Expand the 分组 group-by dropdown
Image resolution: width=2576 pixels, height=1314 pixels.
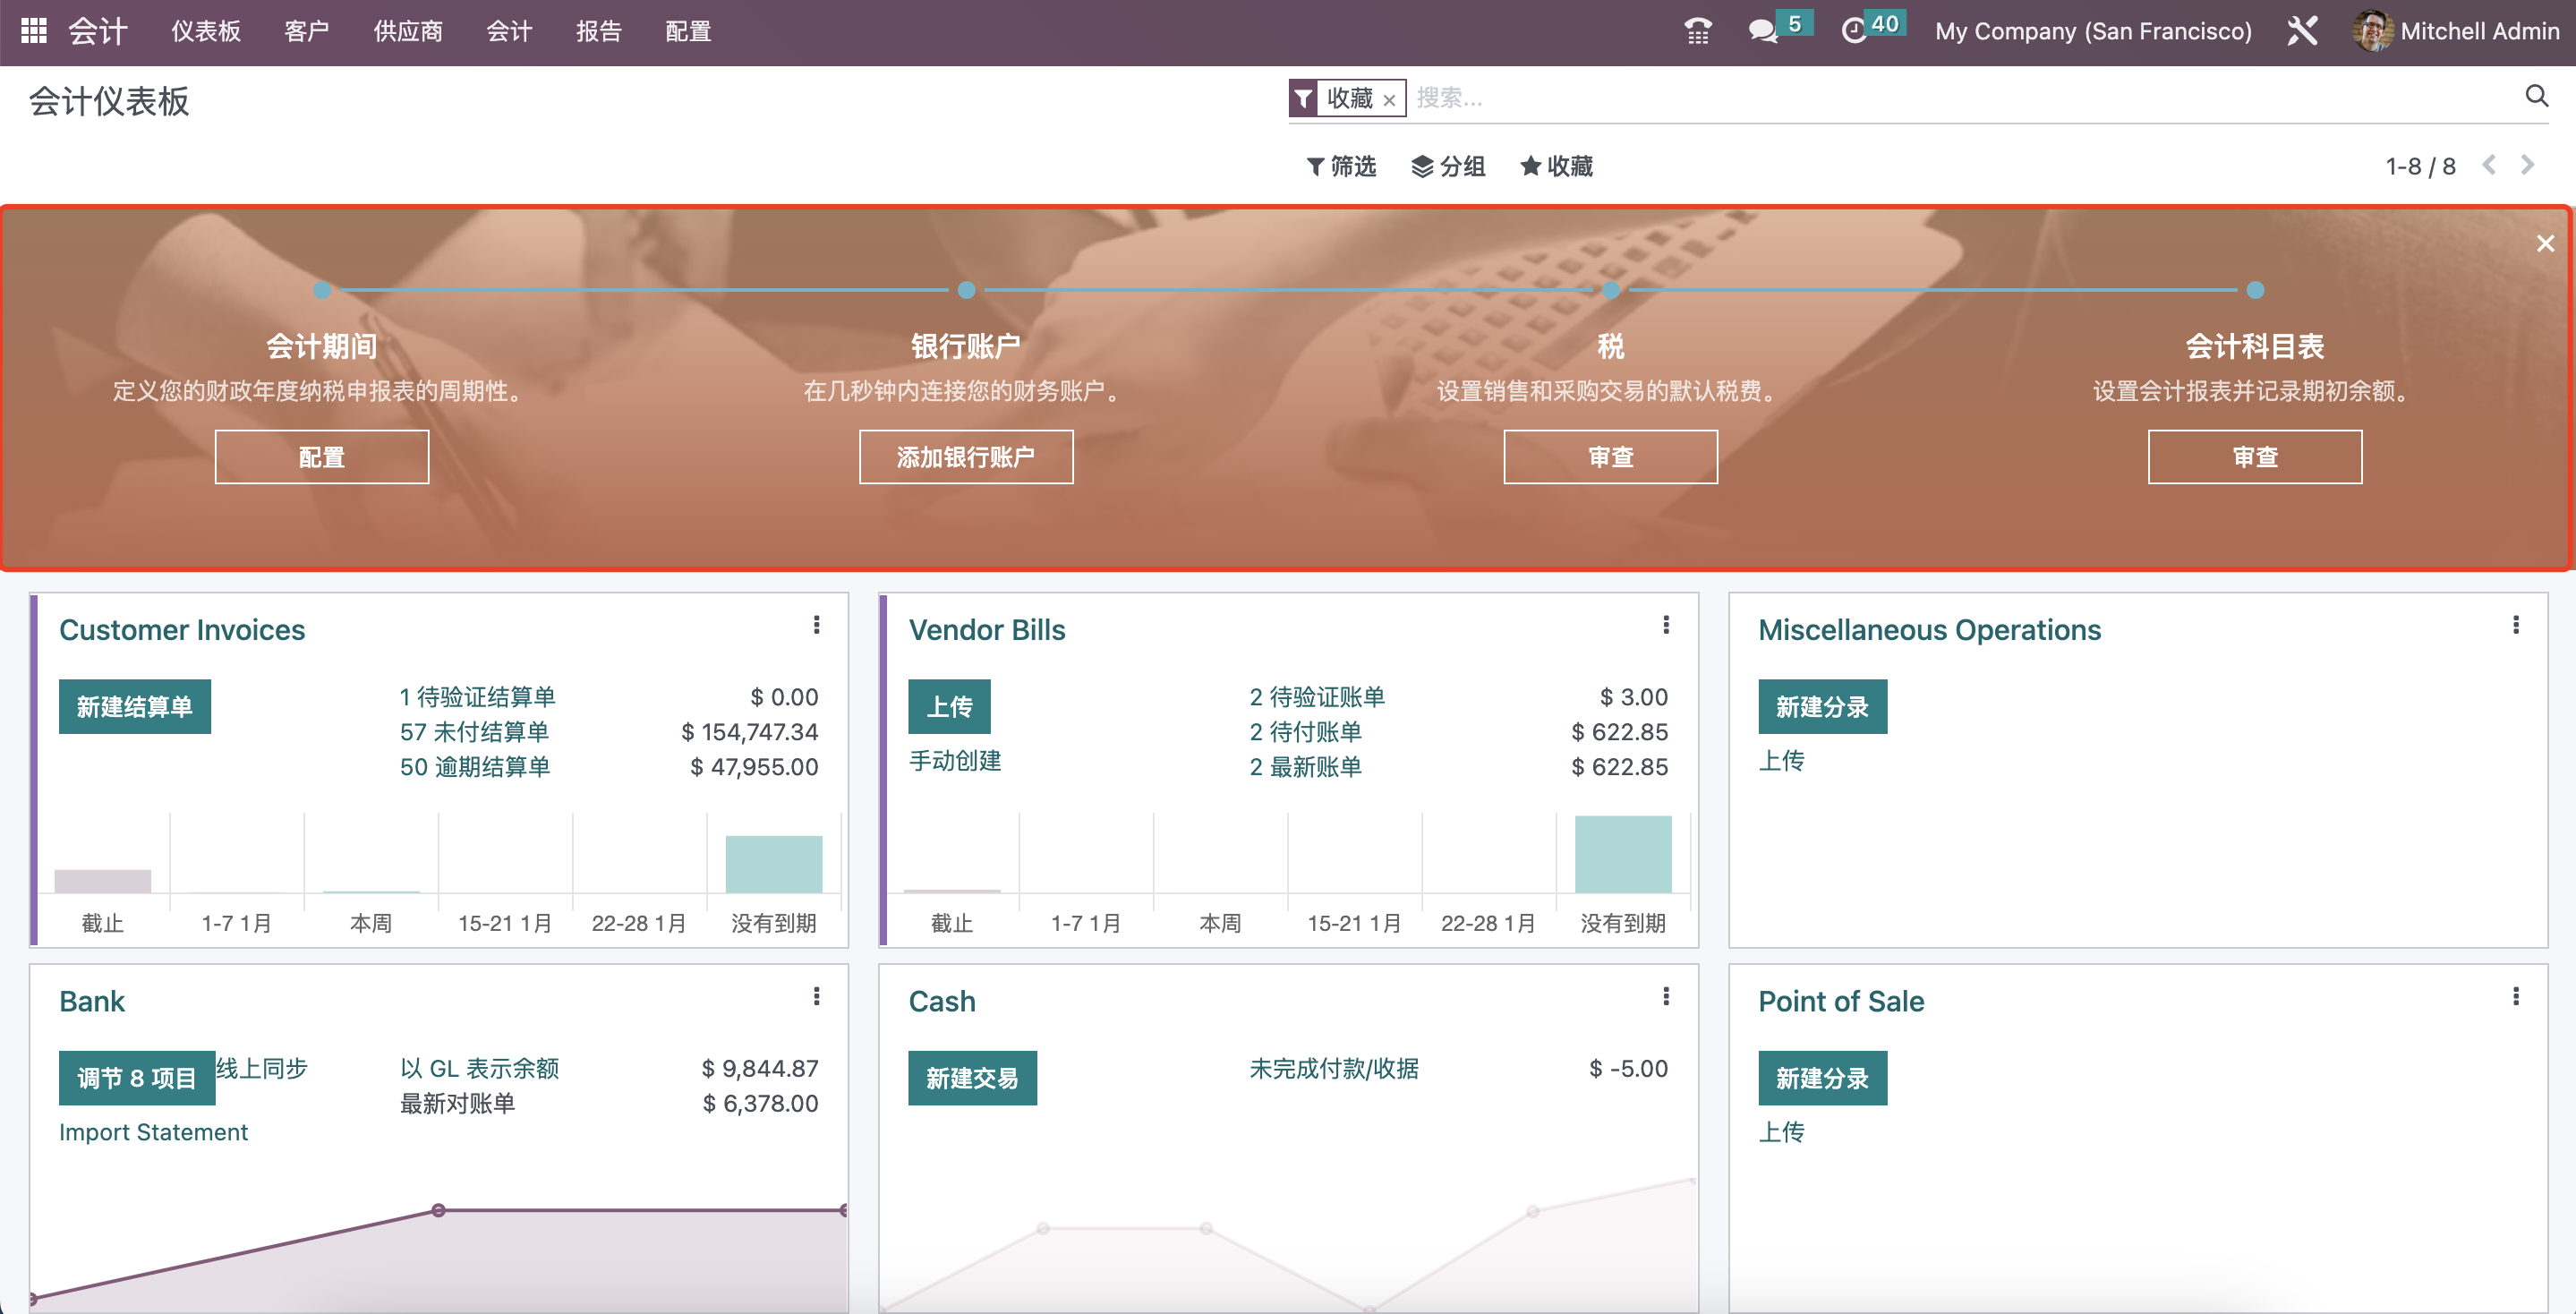1448,166
